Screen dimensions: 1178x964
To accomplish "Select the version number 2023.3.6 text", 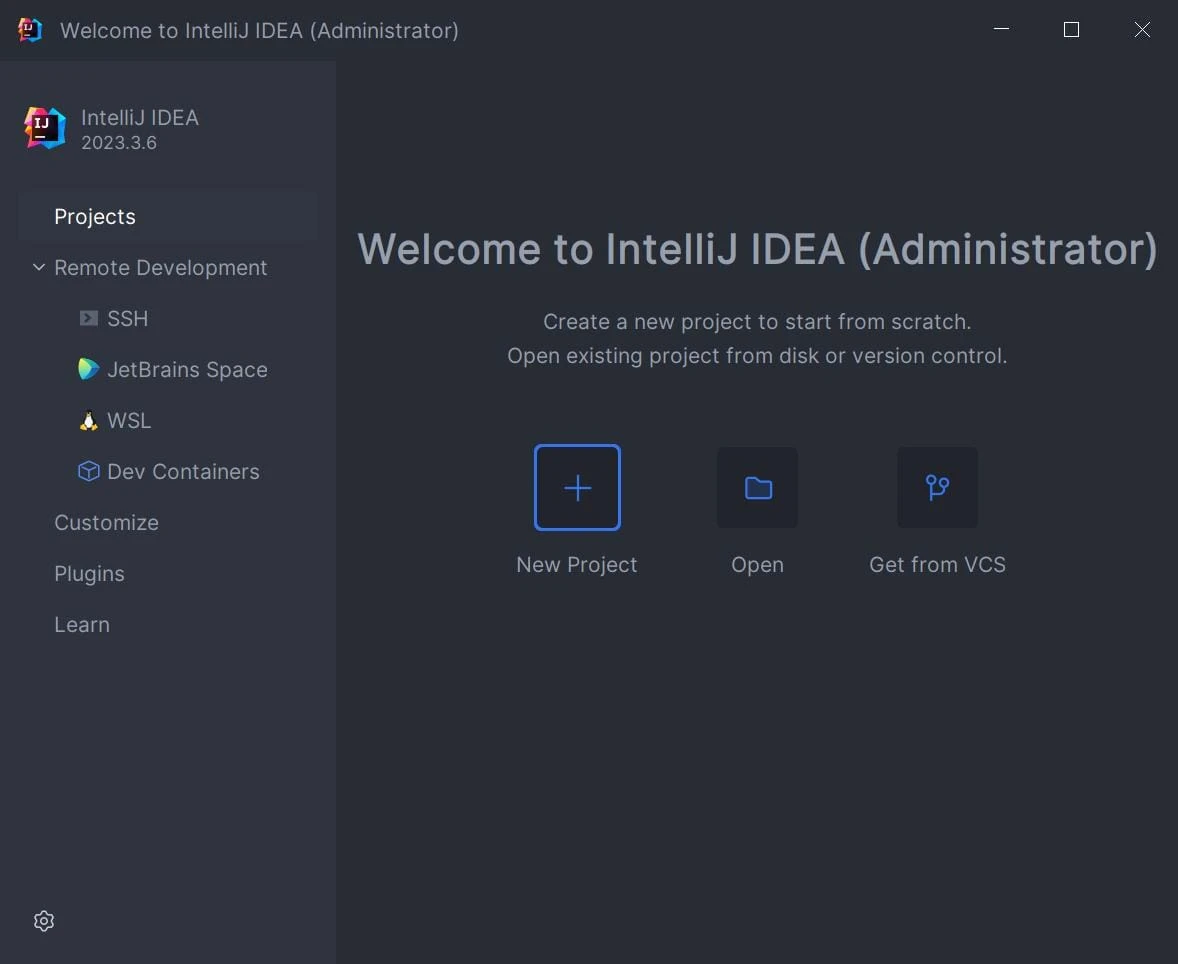I will (x=117, y=143).
